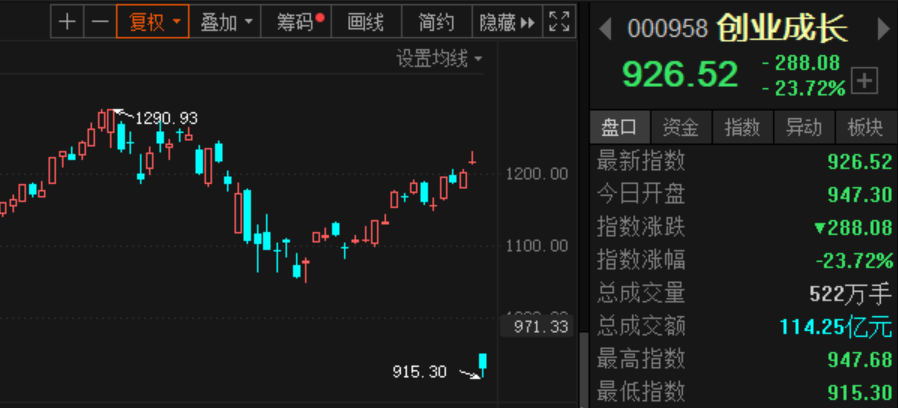Zoom in chart with plus button

point(67,22)
